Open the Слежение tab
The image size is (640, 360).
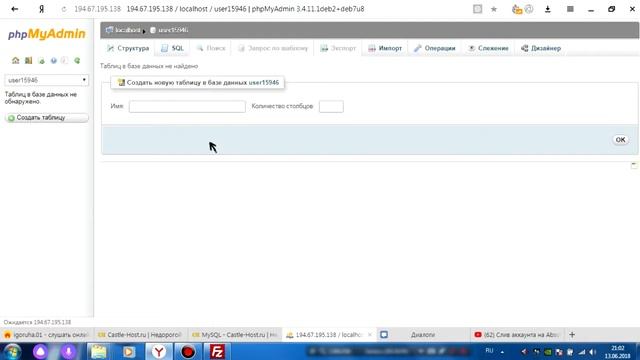pyautogui.click(x=488, y=48)
